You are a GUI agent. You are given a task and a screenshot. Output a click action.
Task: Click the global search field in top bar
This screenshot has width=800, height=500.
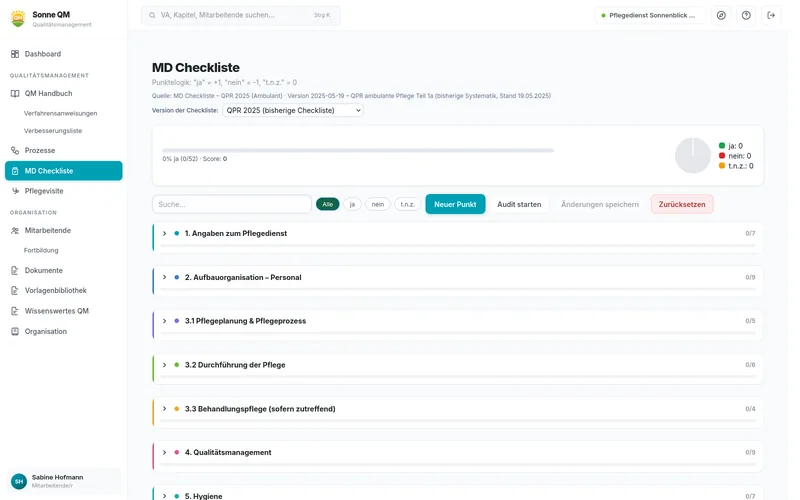[241, 15]
